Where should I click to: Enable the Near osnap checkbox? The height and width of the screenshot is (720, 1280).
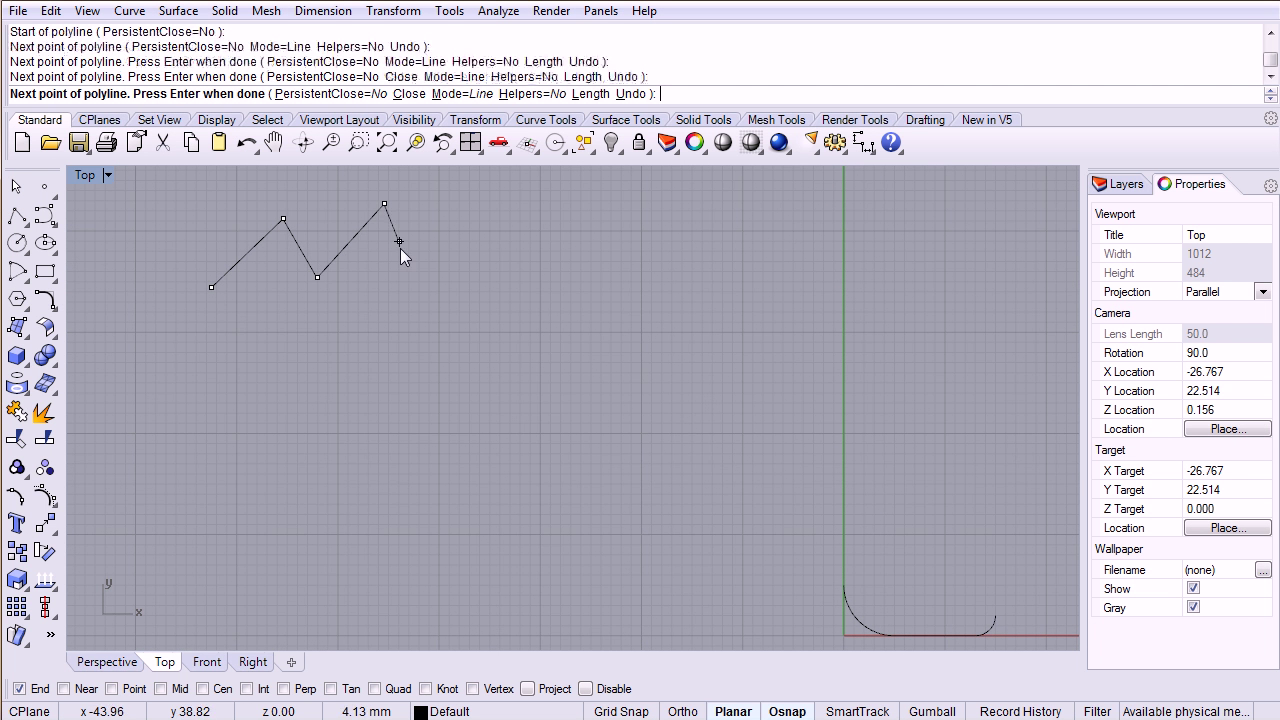click(64, 689)
